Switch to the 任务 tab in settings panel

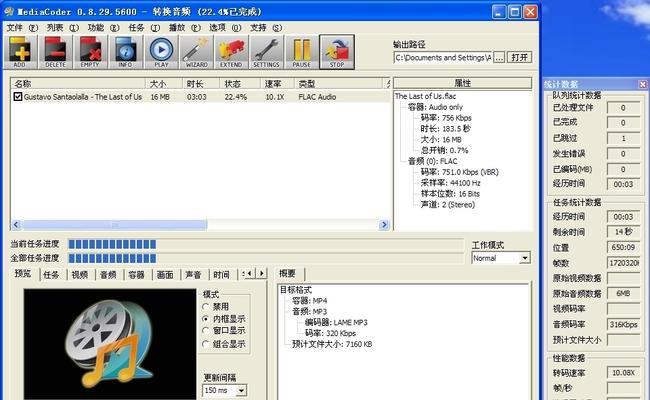pos(51,274)
